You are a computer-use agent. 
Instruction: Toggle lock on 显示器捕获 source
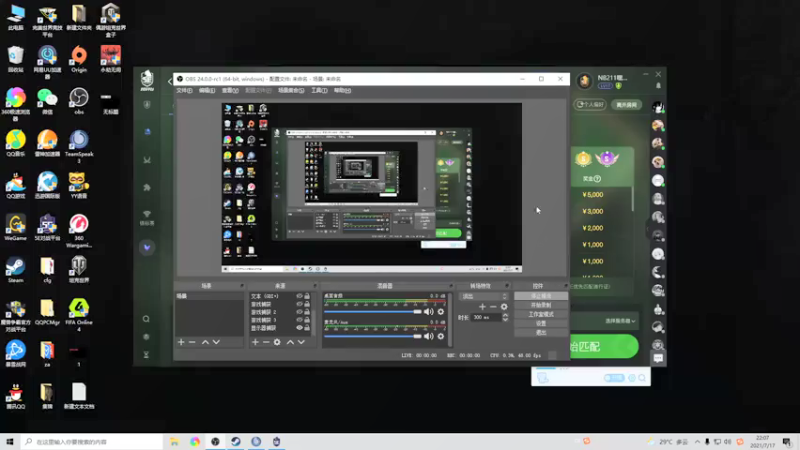pos(307,328)
